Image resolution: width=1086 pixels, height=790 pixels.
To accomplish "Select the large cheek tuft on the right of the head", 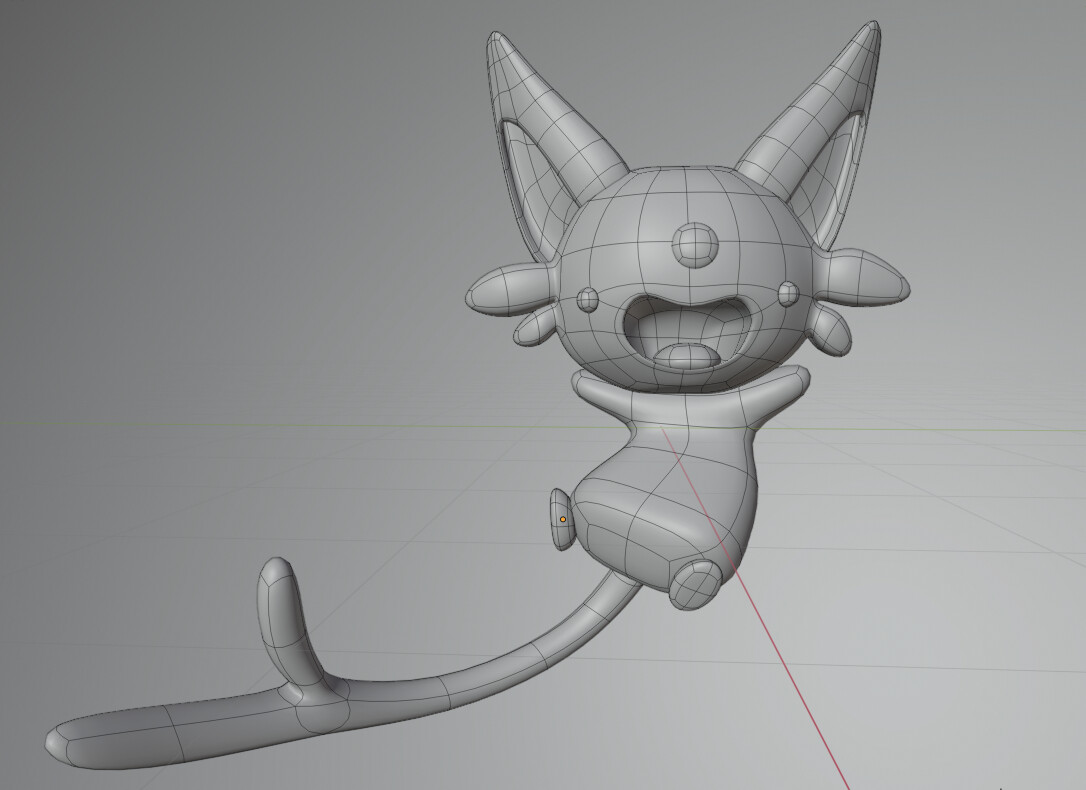I will click(x=864, y=278).
